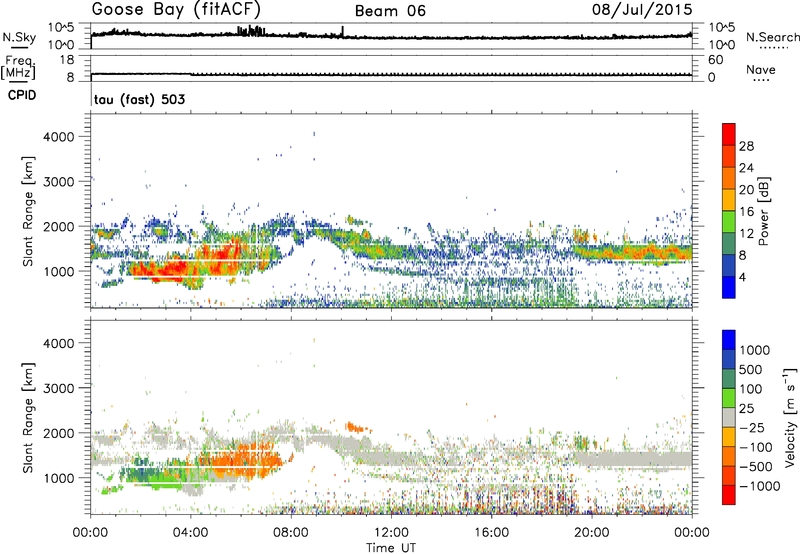Click the power panel 'Slant Range [km]' label
The width and height of the screenshot is (800, 554).
tap(28, 212)
